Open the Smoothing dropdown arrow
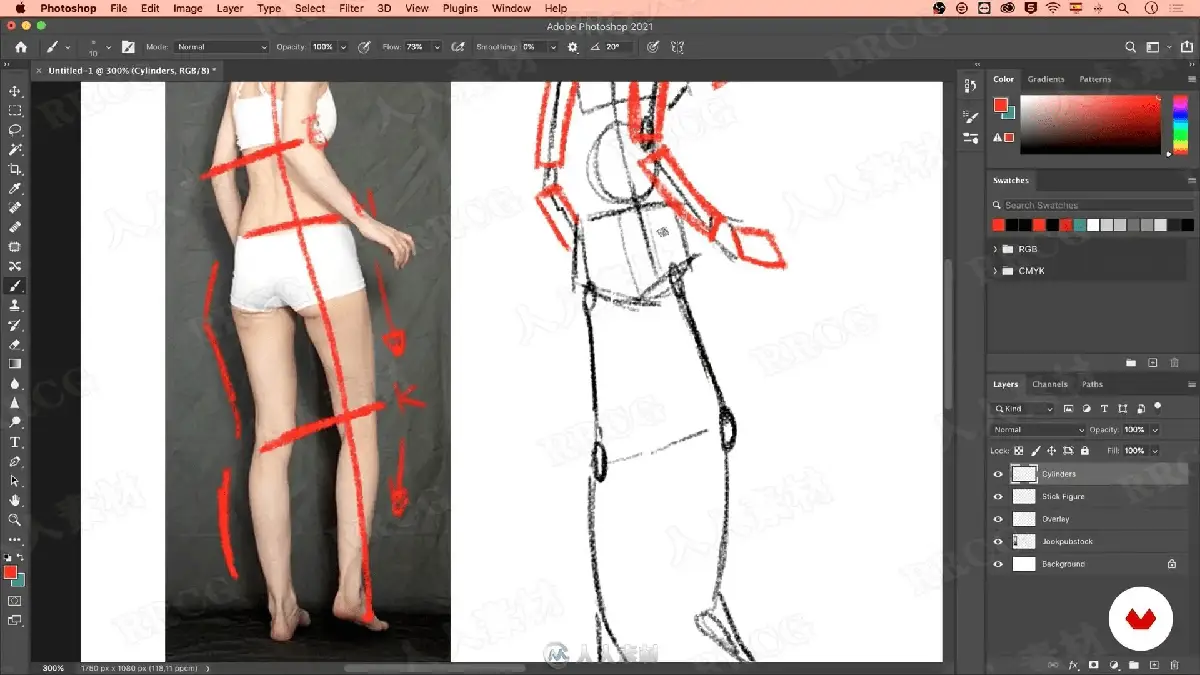Viewport: 1200px width, 675px height. pos(552,47)
